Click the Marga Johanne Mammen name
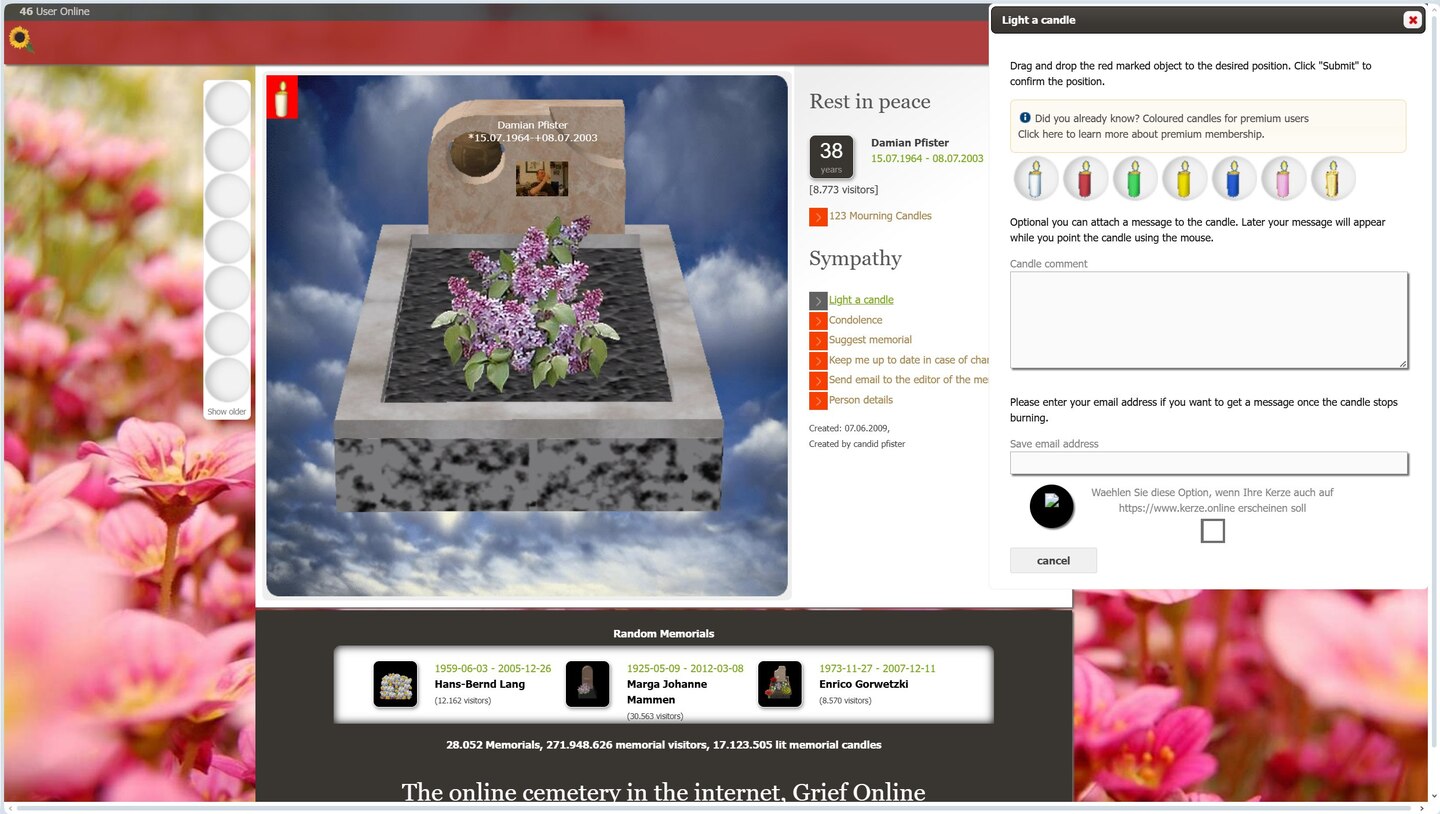1440x814 pixels. pyautogui.click(x=667, y=692)
